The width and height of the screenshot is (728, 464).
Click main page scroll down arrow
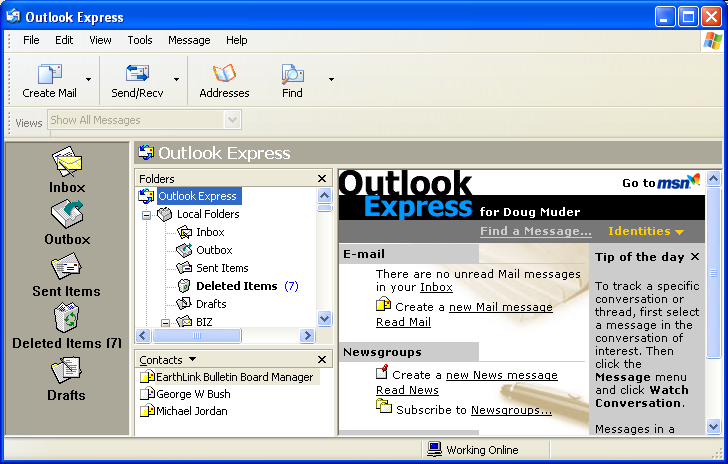[714, 426]
